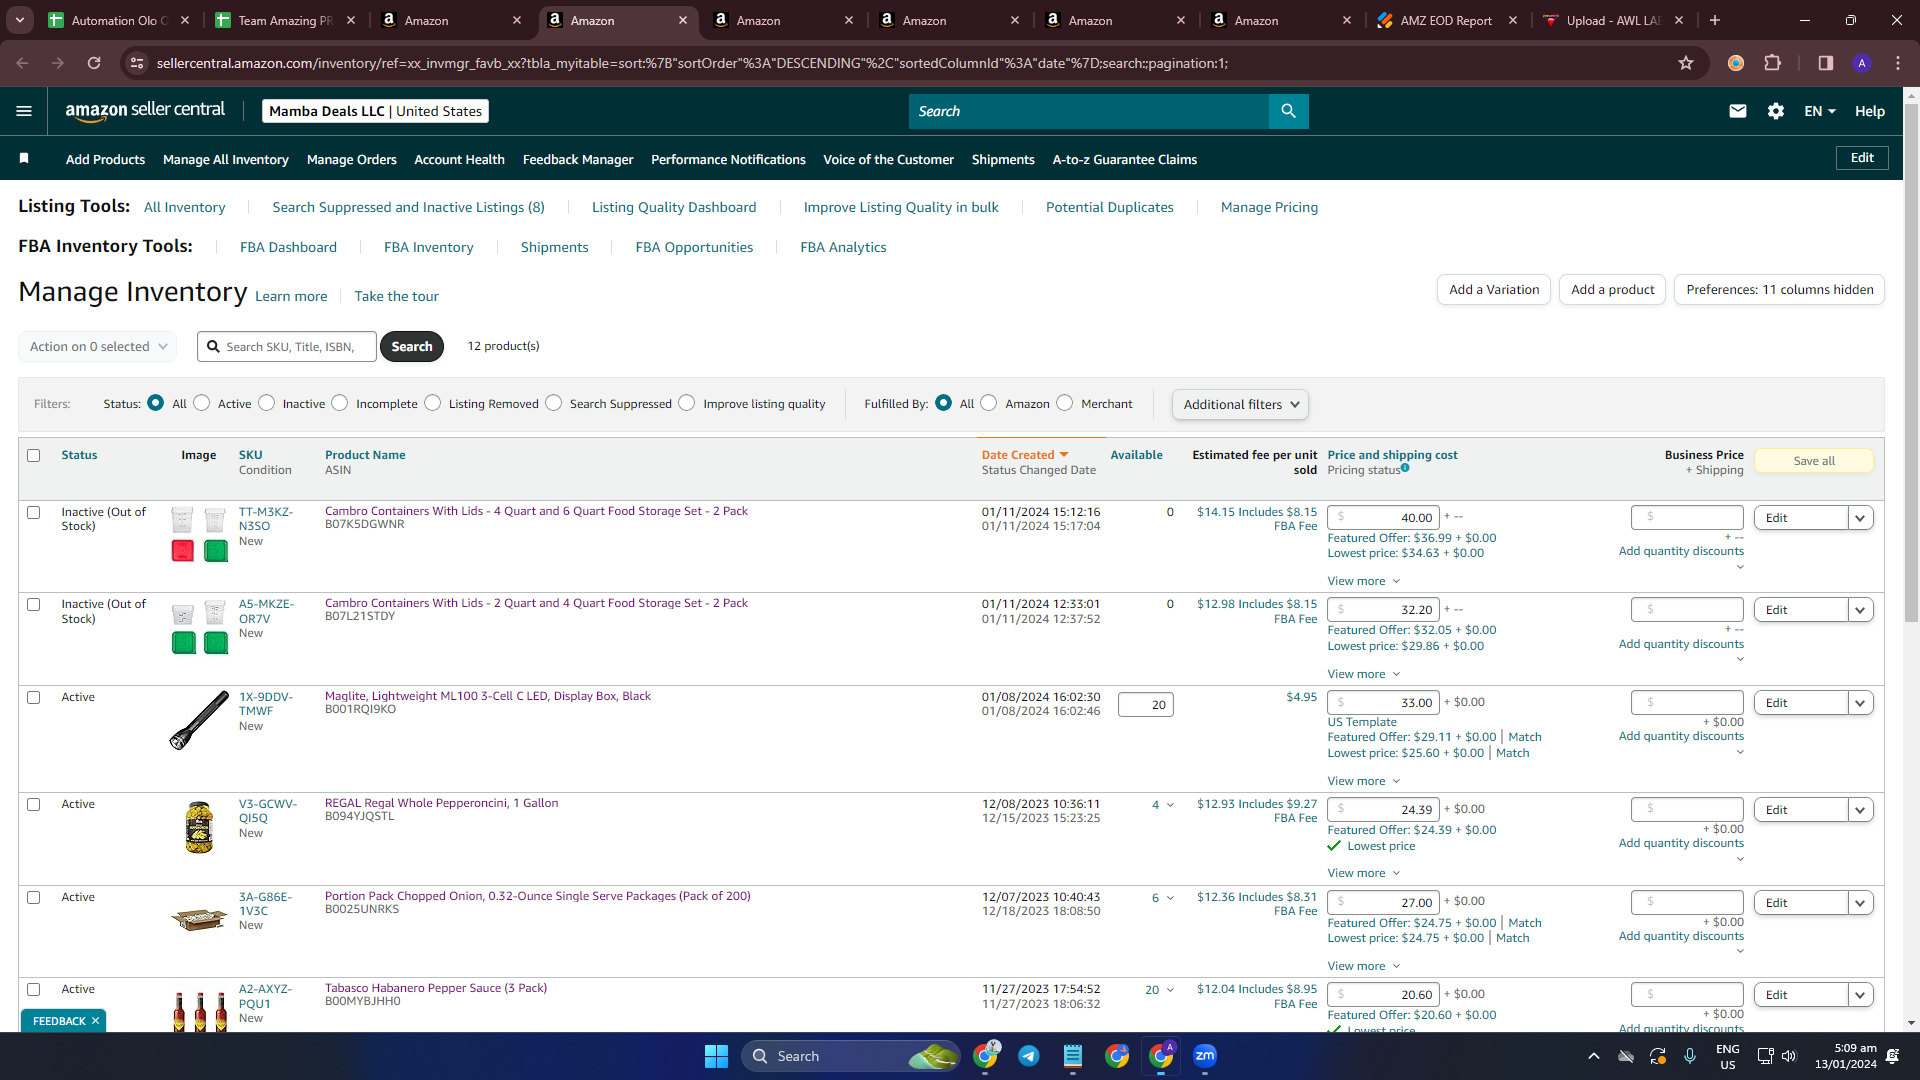Image resolution: width=1920 pixels, height=1080 pixels.
Task: Open the FBA Dashboard link
Action: click(x=288, y=247)
